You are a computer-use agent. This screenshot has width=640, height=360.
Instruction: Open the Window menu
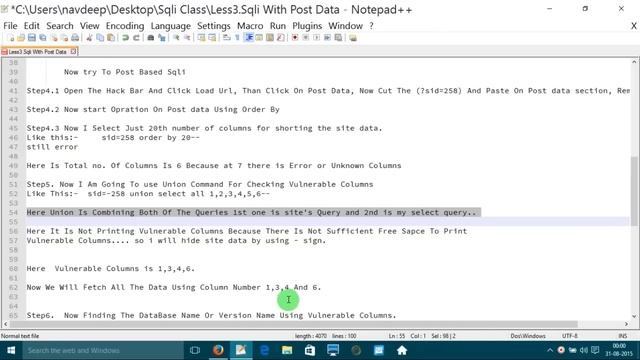345,26
